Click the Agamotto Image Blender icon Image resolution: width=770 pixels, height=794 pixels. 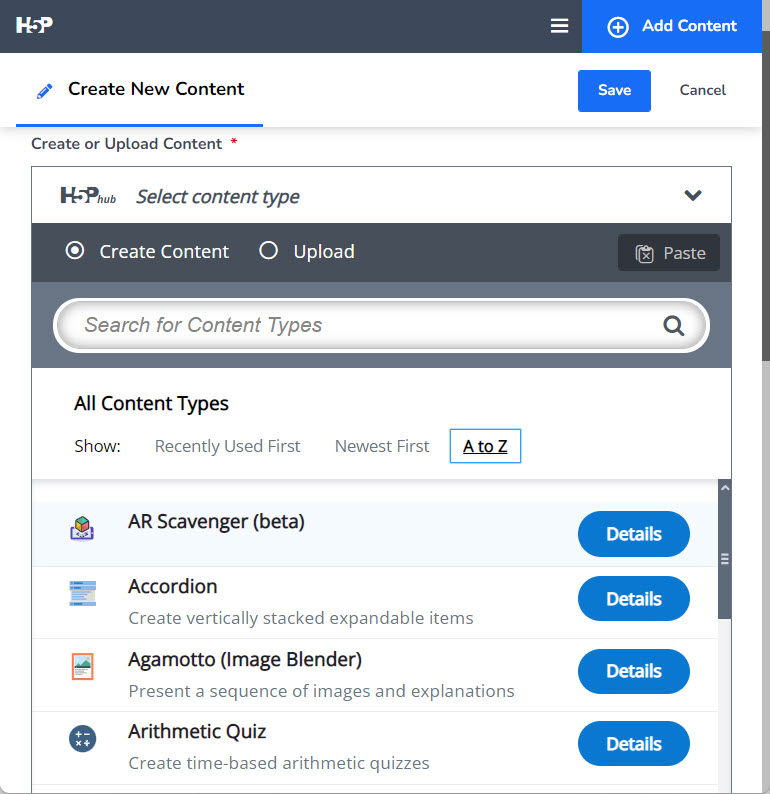point(83,666)
